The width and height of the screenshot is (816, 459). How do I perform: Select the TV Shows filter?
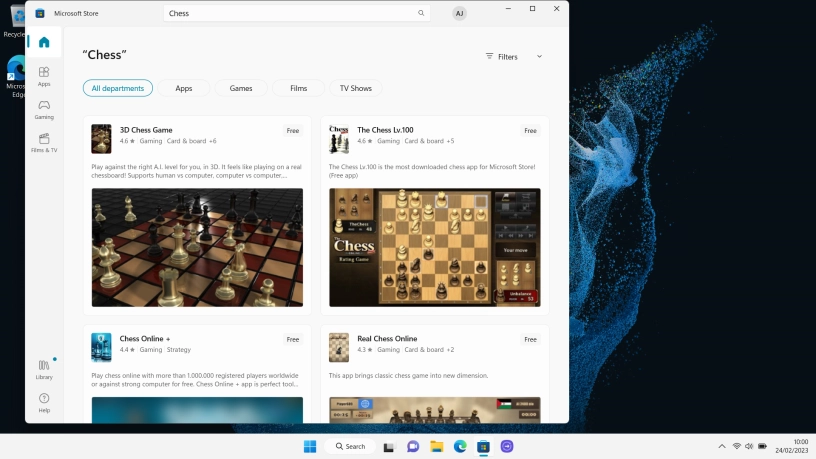pos(355,88)
